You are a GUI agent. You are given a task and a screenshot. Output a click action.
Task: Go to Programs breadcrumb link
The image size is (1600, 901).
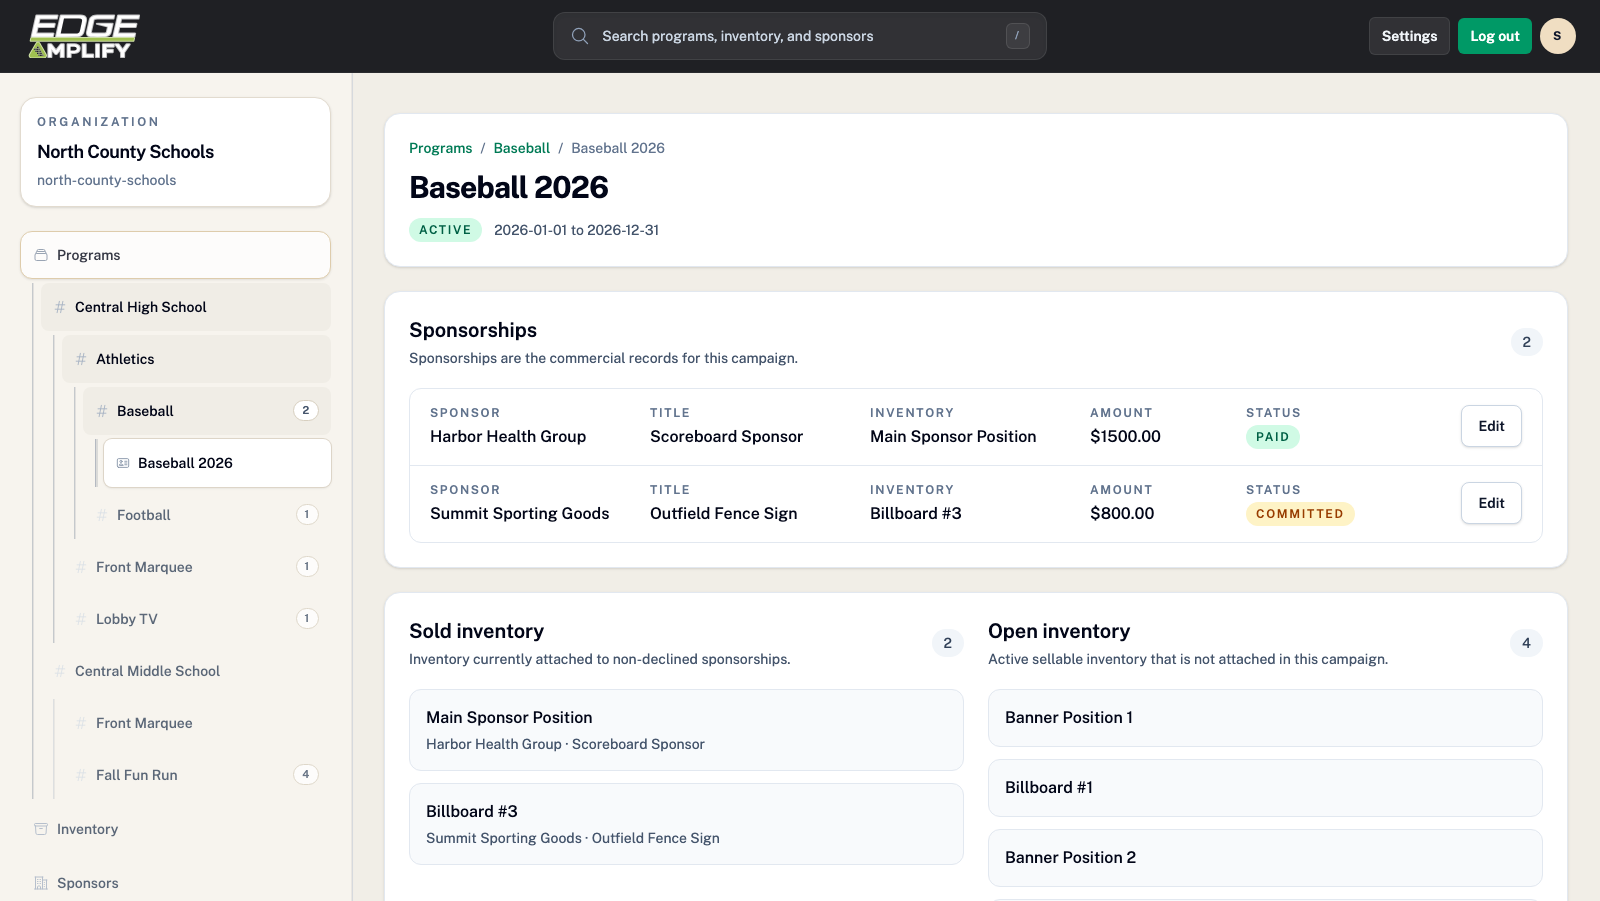pyautogui.click(x=440, y=148)
